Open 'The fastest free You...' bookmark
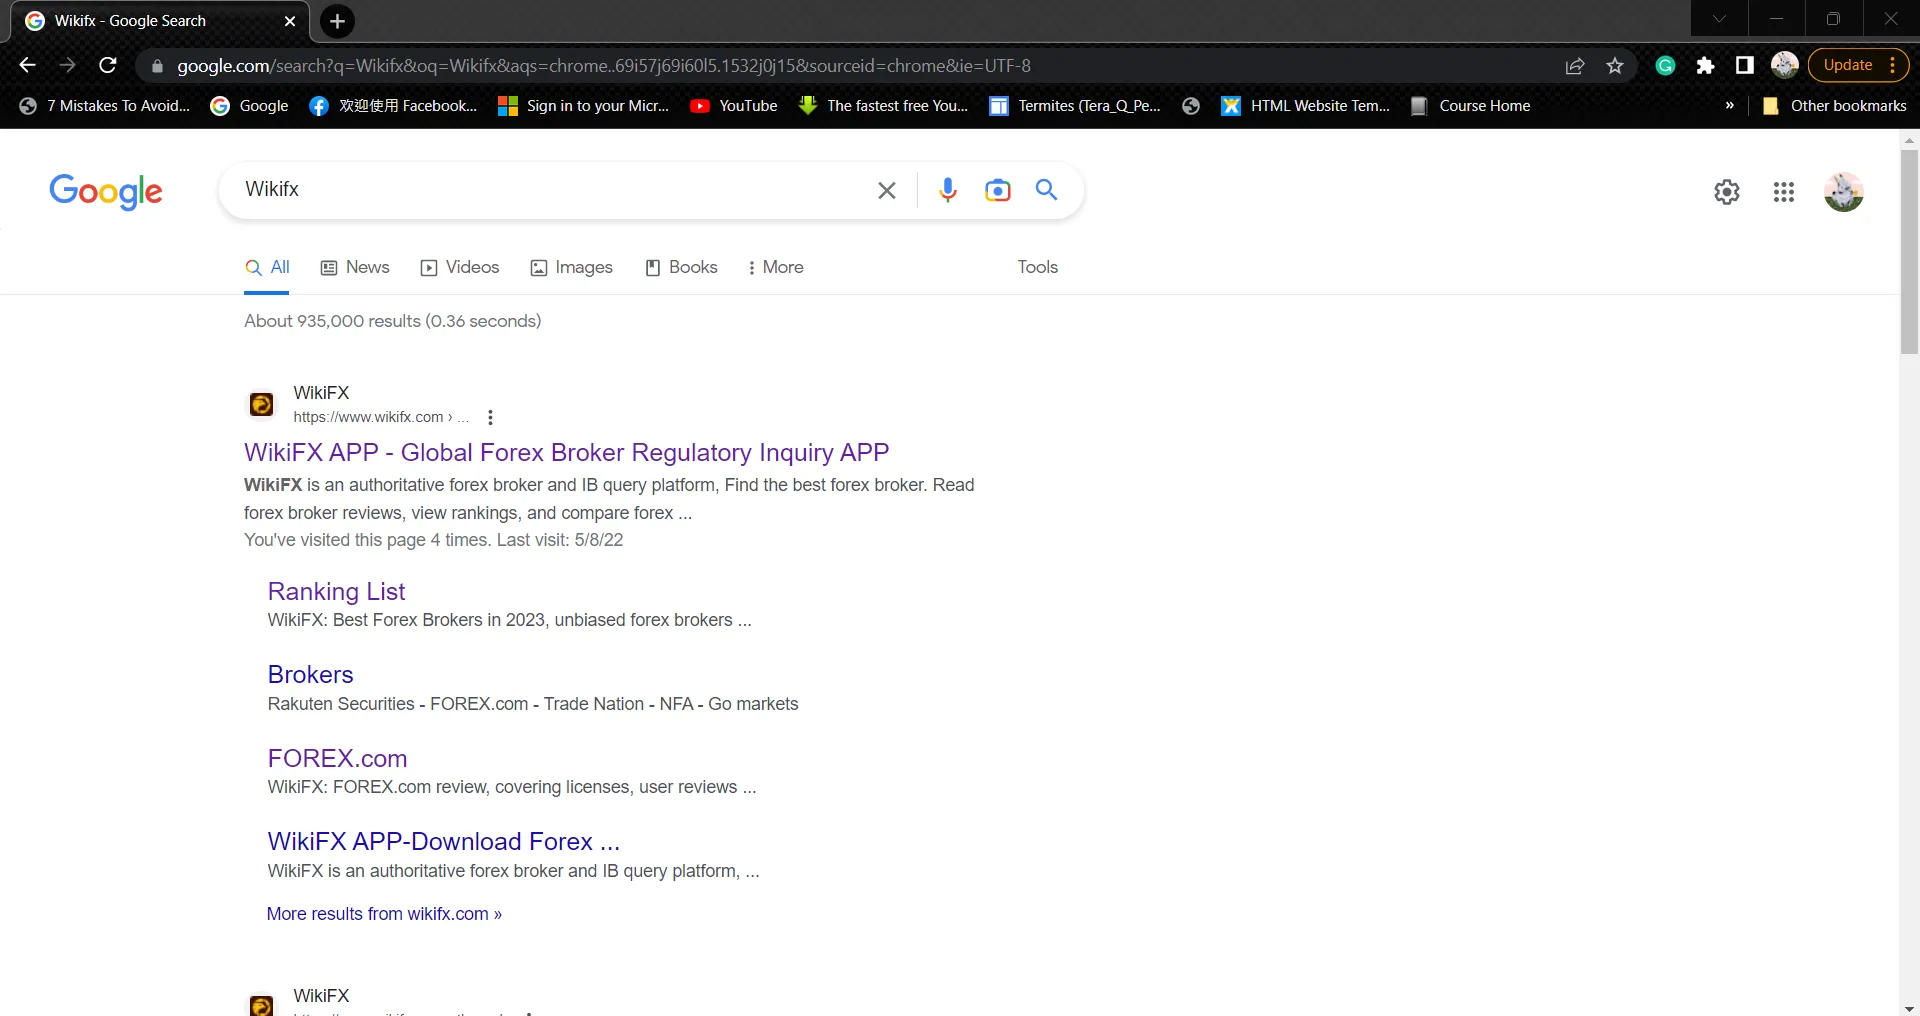The height and width of the screenshot is (1016, 1920). (x=884, y=106)
